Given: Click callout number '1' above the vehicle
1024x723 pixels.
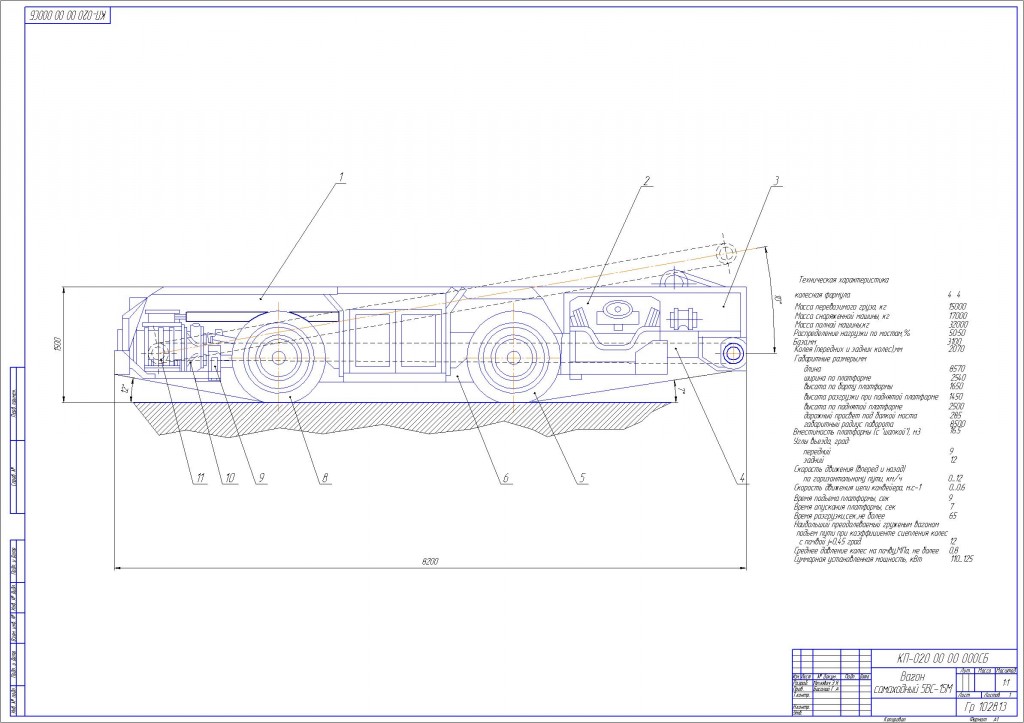Looking at the screenshot, I should tap(340, 178).
